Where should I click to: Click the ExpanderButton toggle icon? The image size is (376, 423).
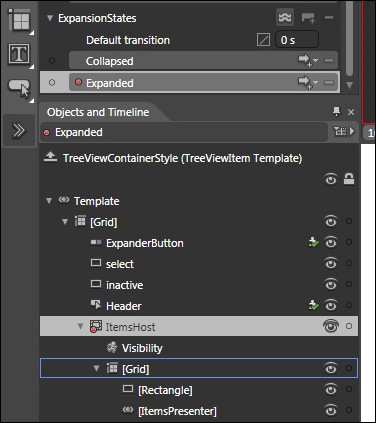coord(96,242)
